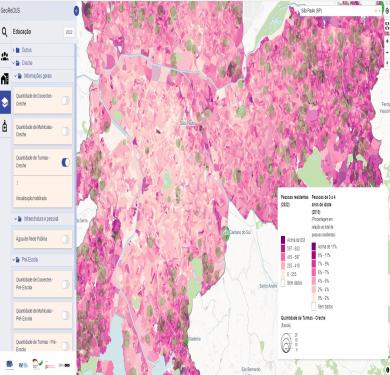Screen dimensions: 390x375
Task: Collapse the sidebar with the round blue button
Action: [76, 11]
